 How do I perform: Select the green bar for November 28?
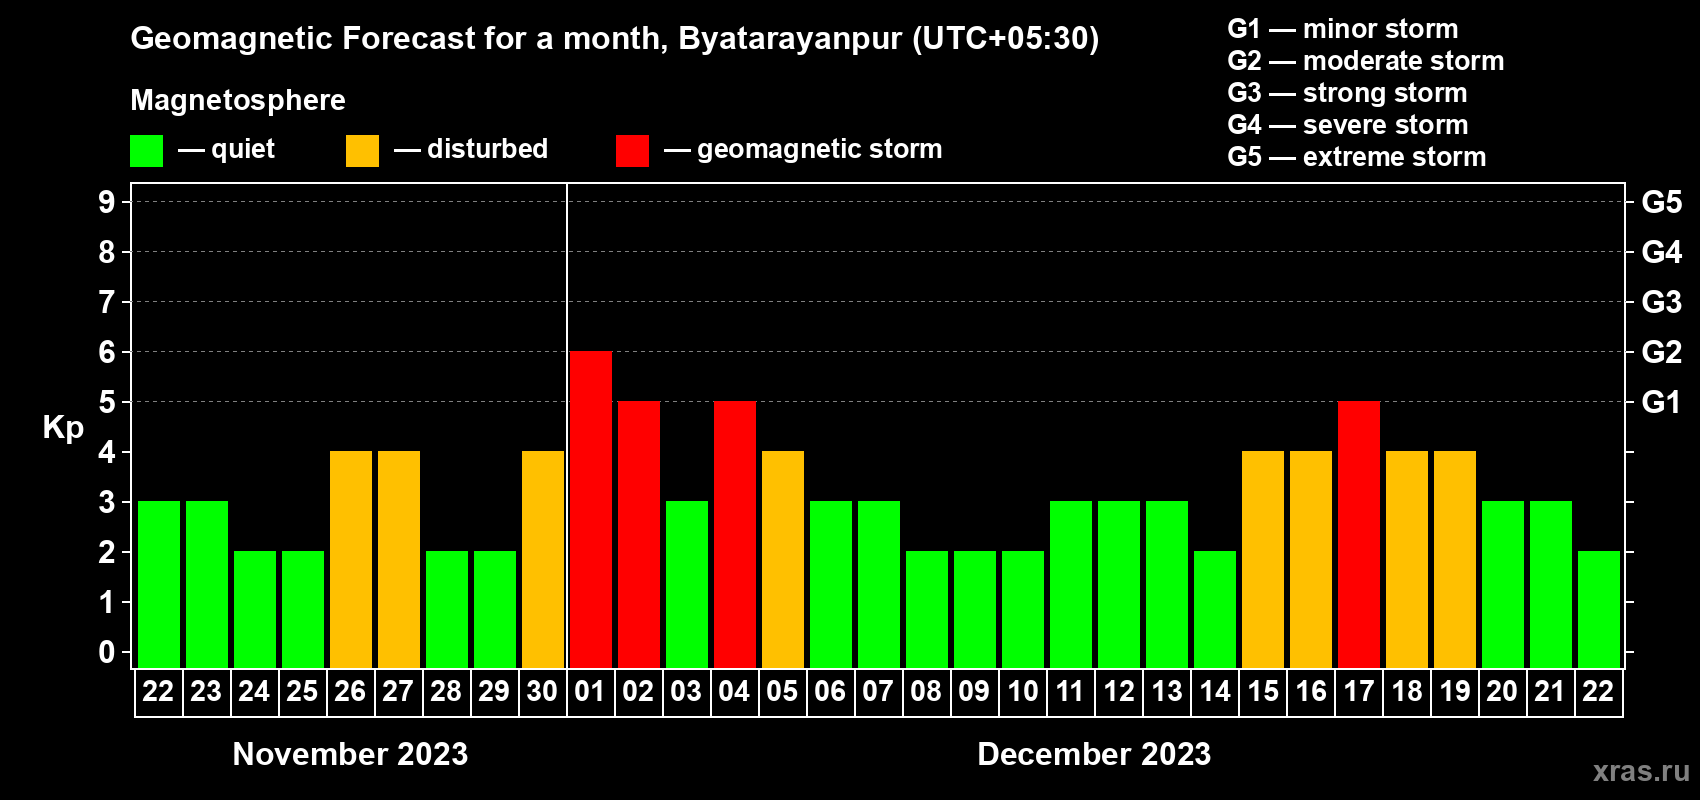(447, 610)
